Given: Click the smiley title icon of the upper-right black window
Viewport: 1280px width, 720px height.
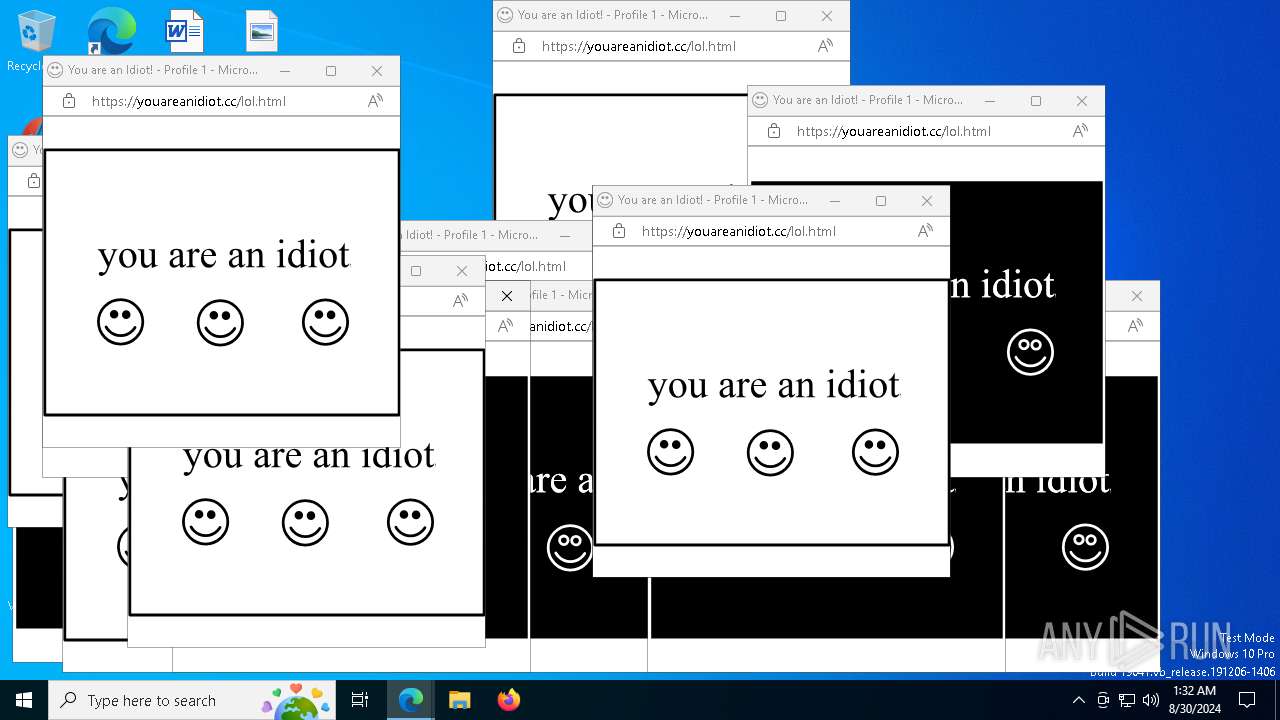Looking at the screenshot, I should 760,100.
